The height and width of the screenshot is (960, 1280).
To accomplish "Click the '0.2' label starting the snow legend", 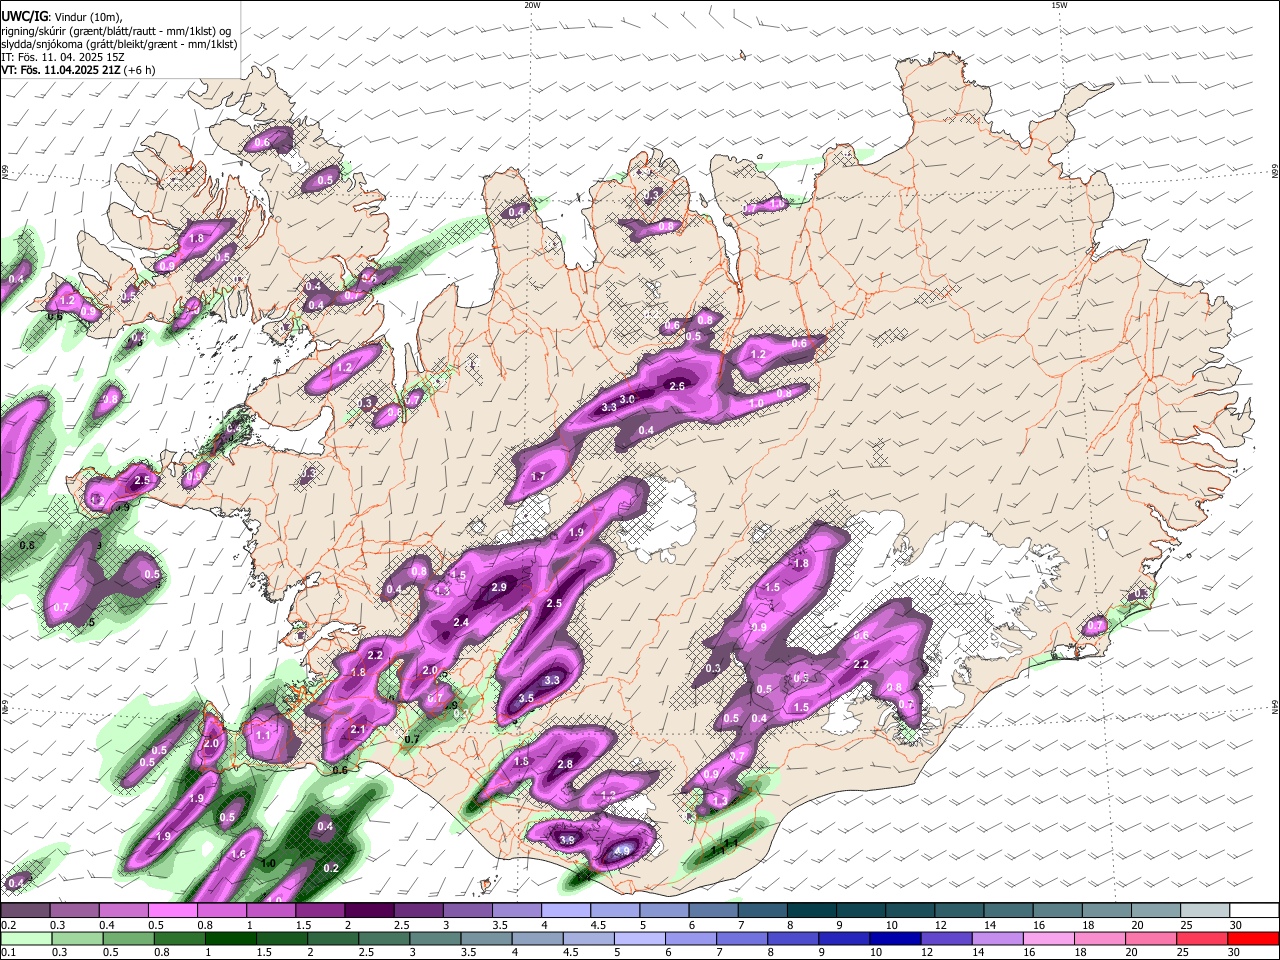I will 8,925.
